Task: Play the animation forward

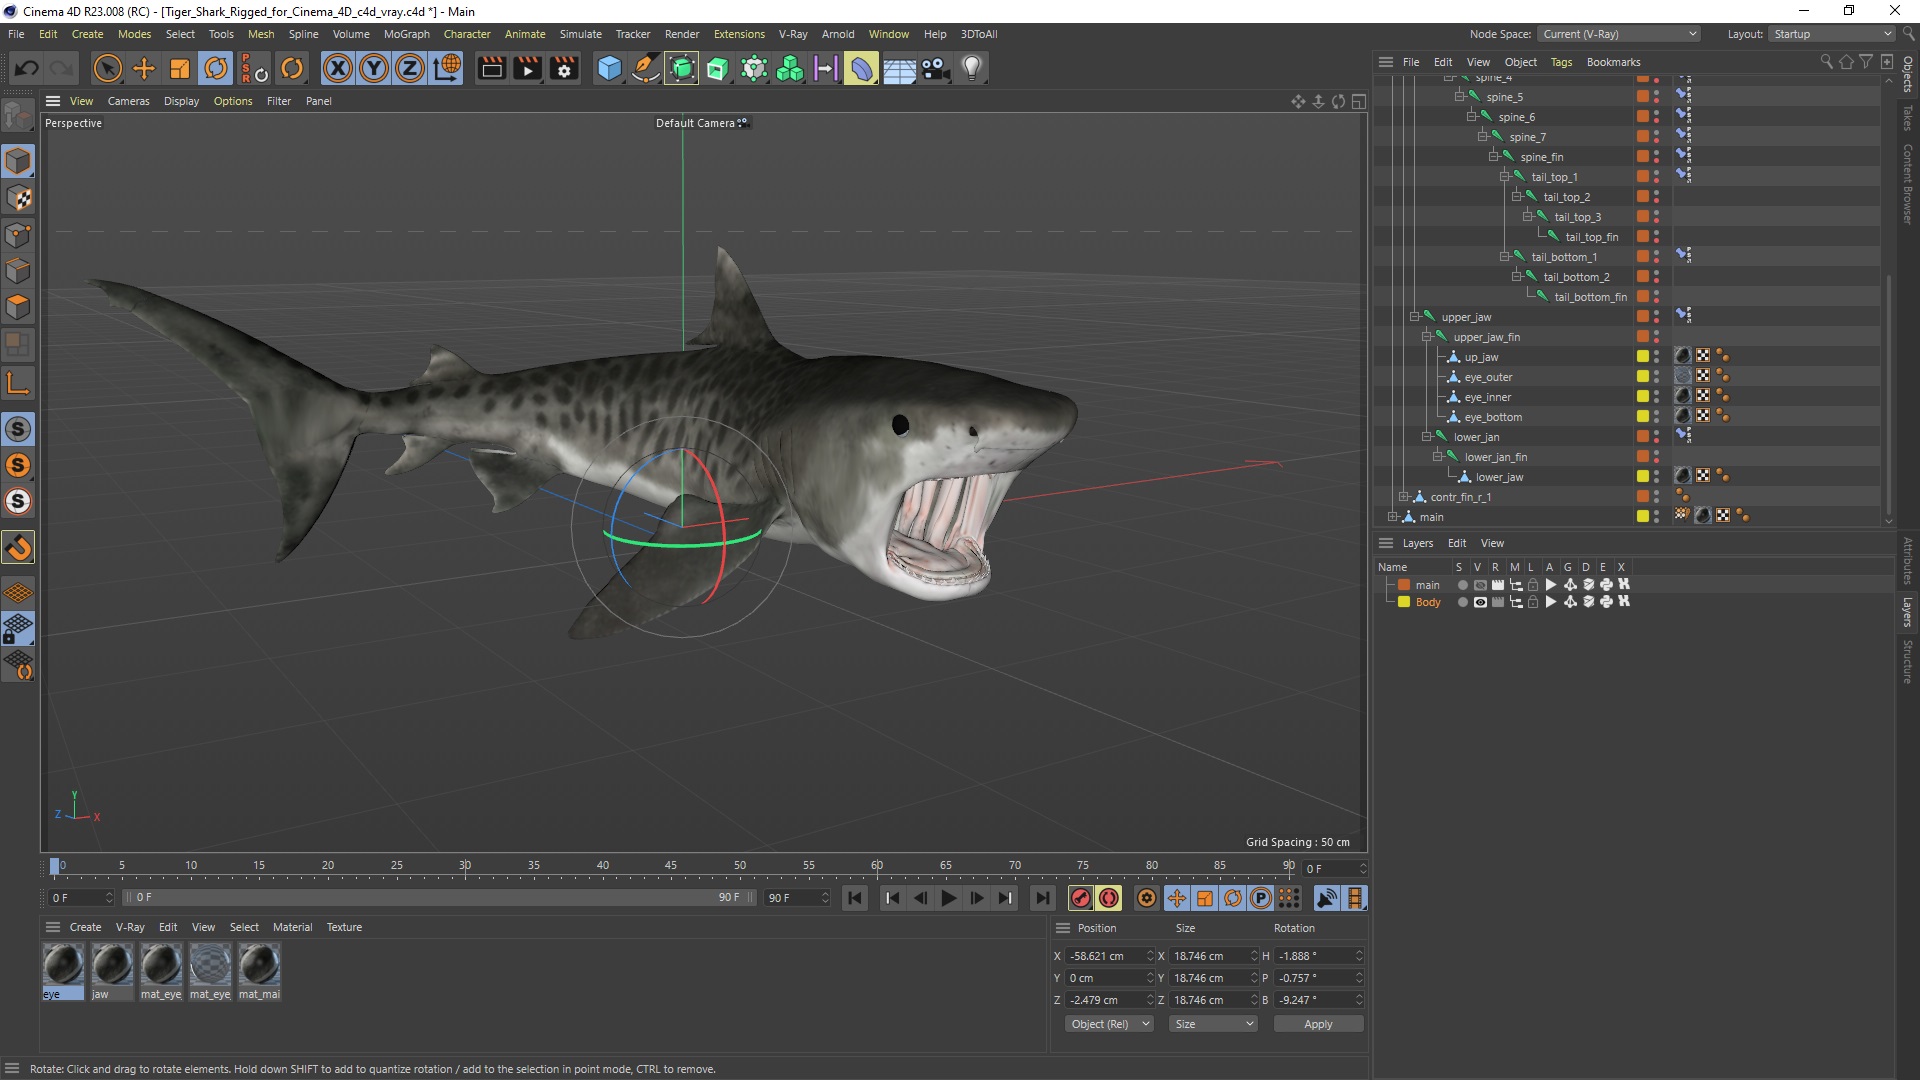Action: (x=948, y=898)
